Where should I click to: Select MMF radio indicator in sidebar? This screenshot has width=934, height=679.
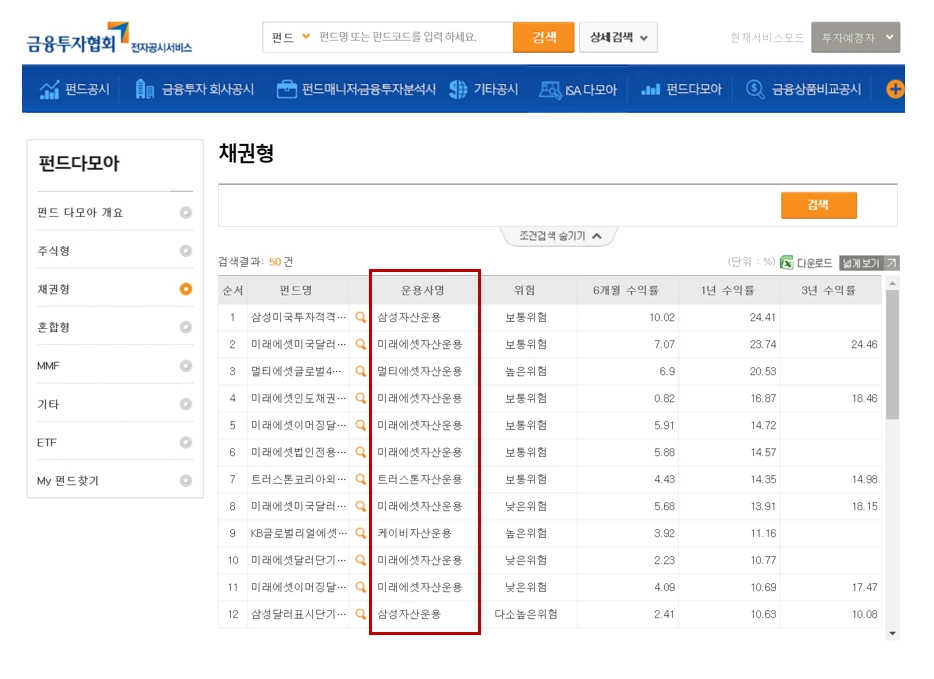pos(186,366)
